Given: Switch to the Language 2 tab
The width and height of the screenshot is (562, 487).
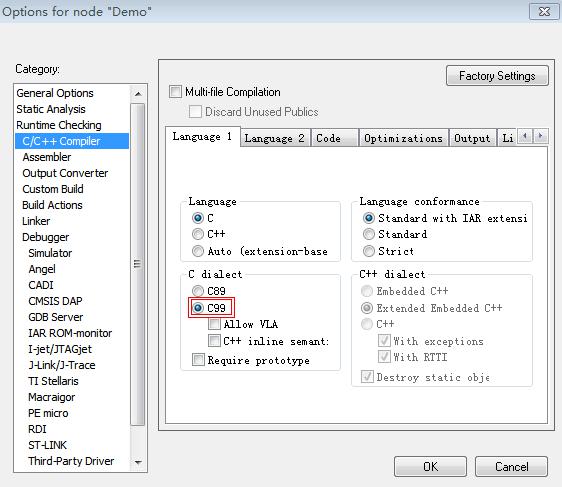Looking at the screenshot, I should point(275,138).
